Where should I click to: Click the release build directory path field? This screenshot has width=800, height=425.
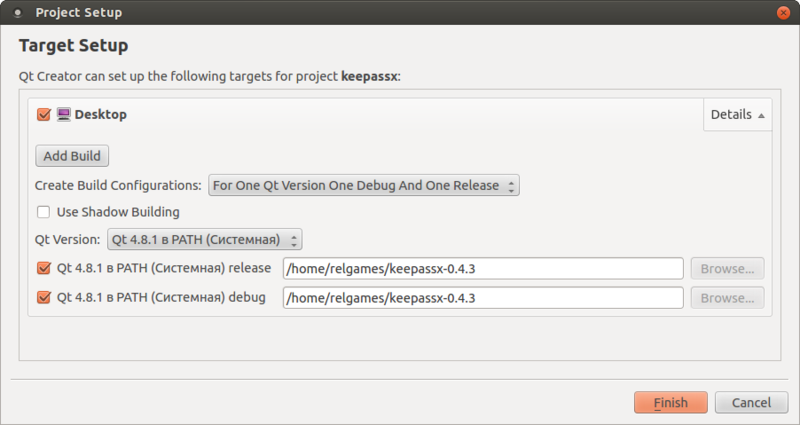click(x=483, y=268)
